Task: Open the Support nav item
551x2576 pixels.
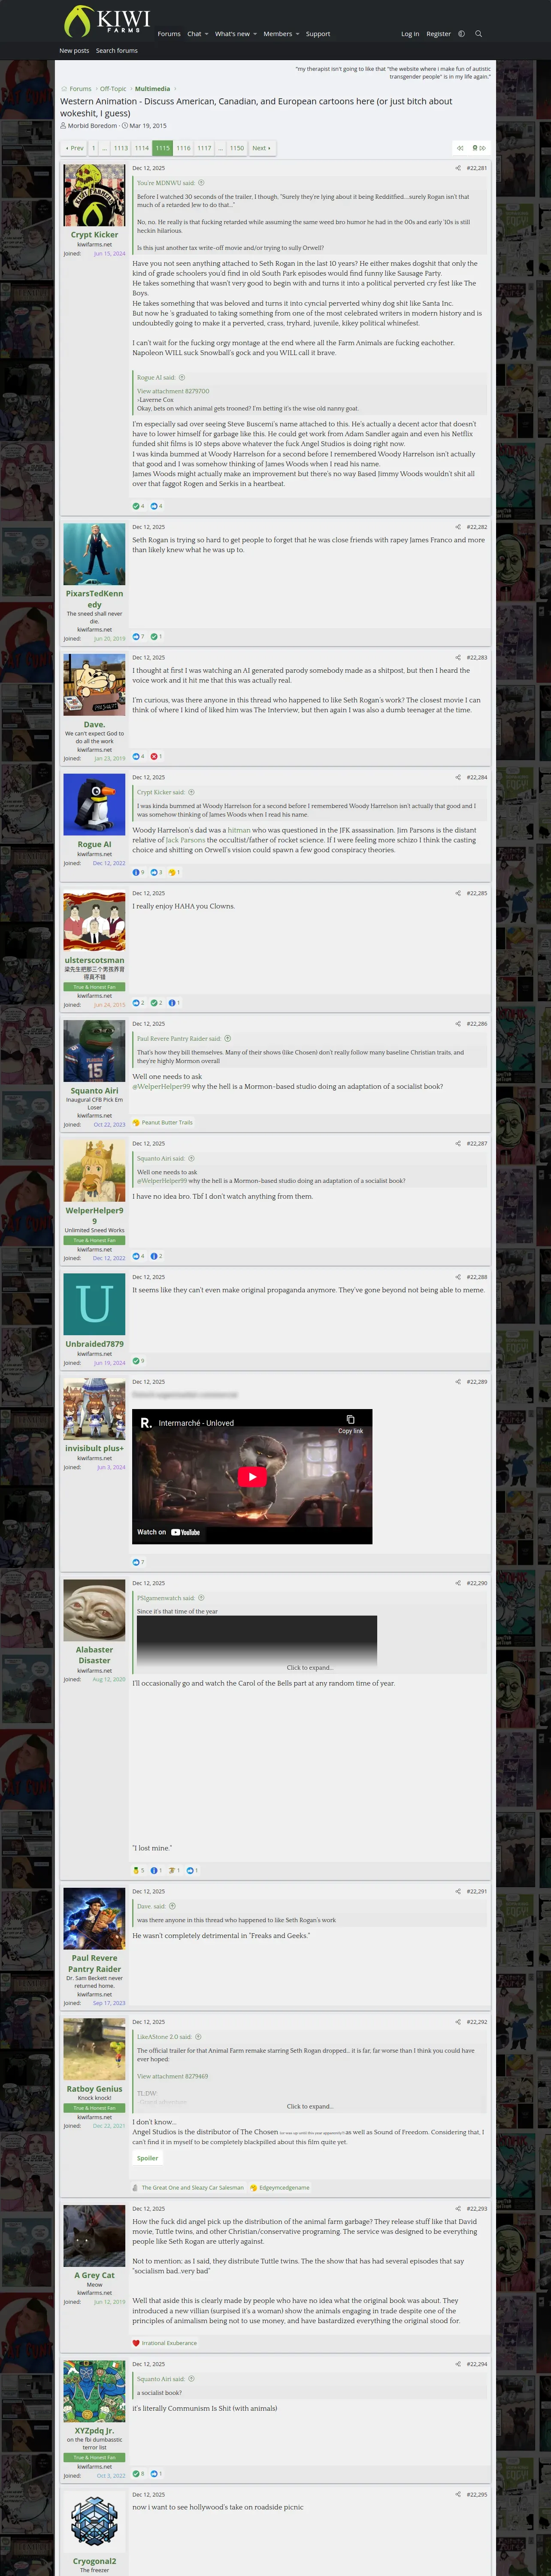Action: (x=318, y=34)
